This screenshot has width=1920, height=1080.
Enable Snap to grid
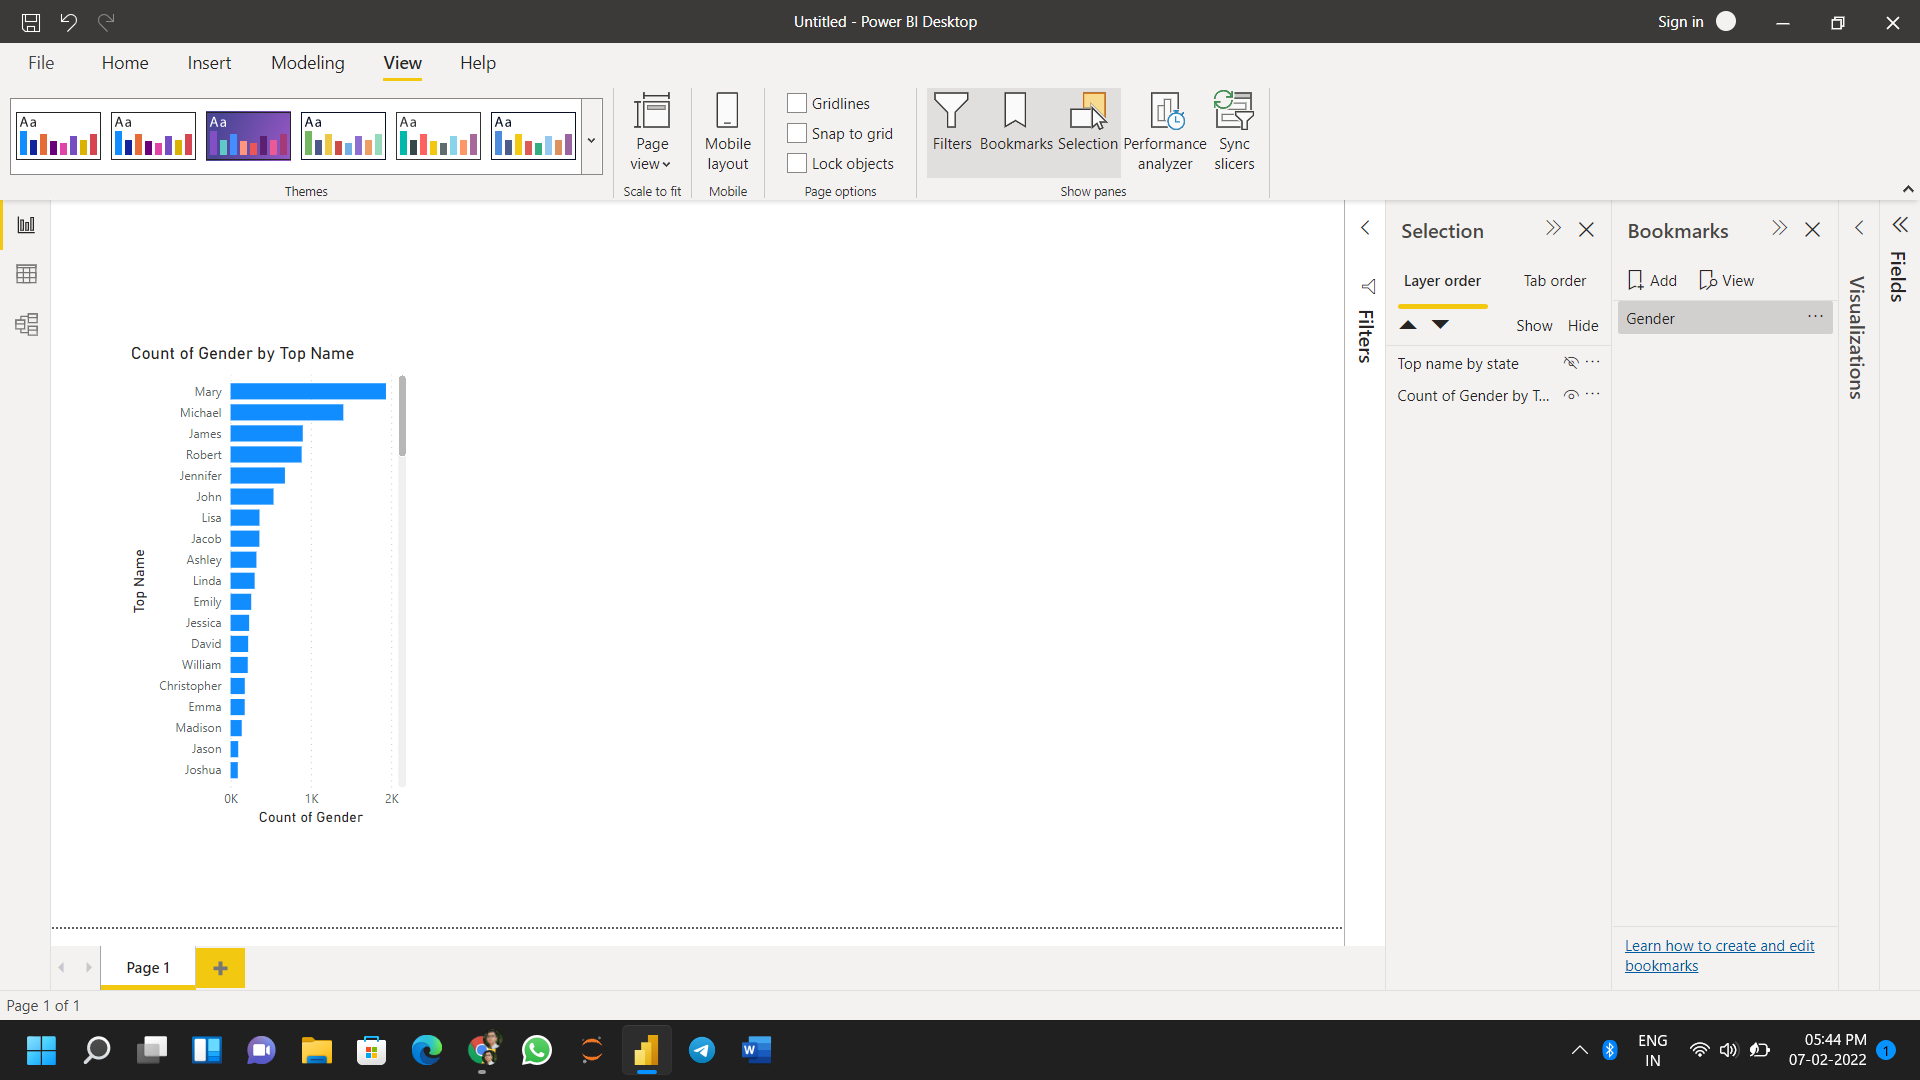pos(796,133)
